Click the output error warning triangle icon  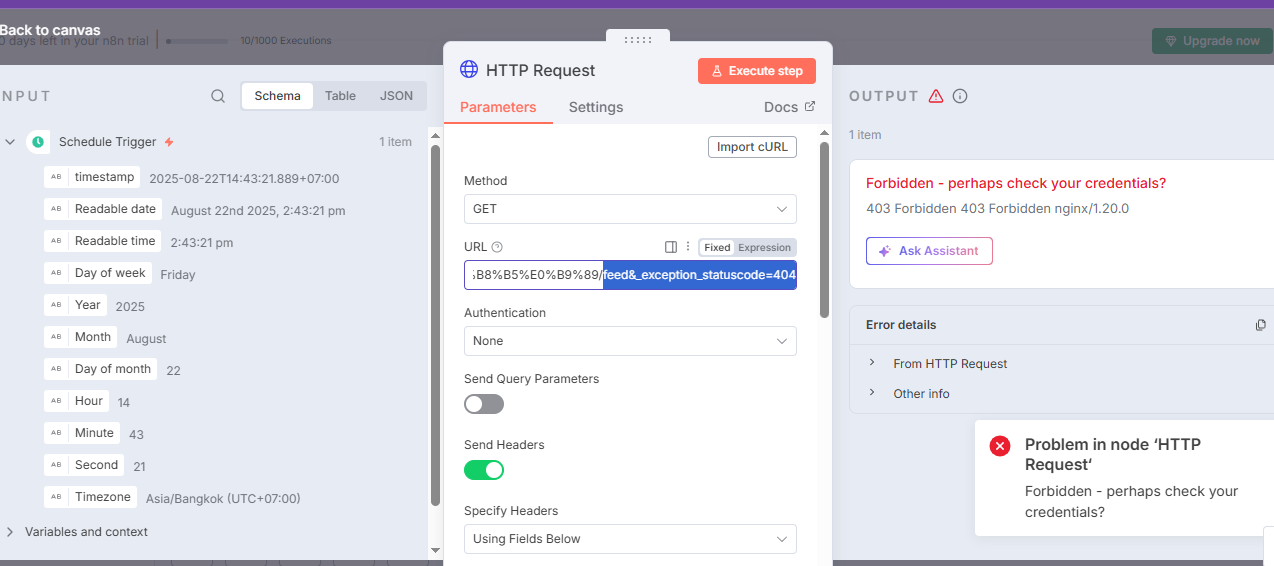tap(936, 96)
